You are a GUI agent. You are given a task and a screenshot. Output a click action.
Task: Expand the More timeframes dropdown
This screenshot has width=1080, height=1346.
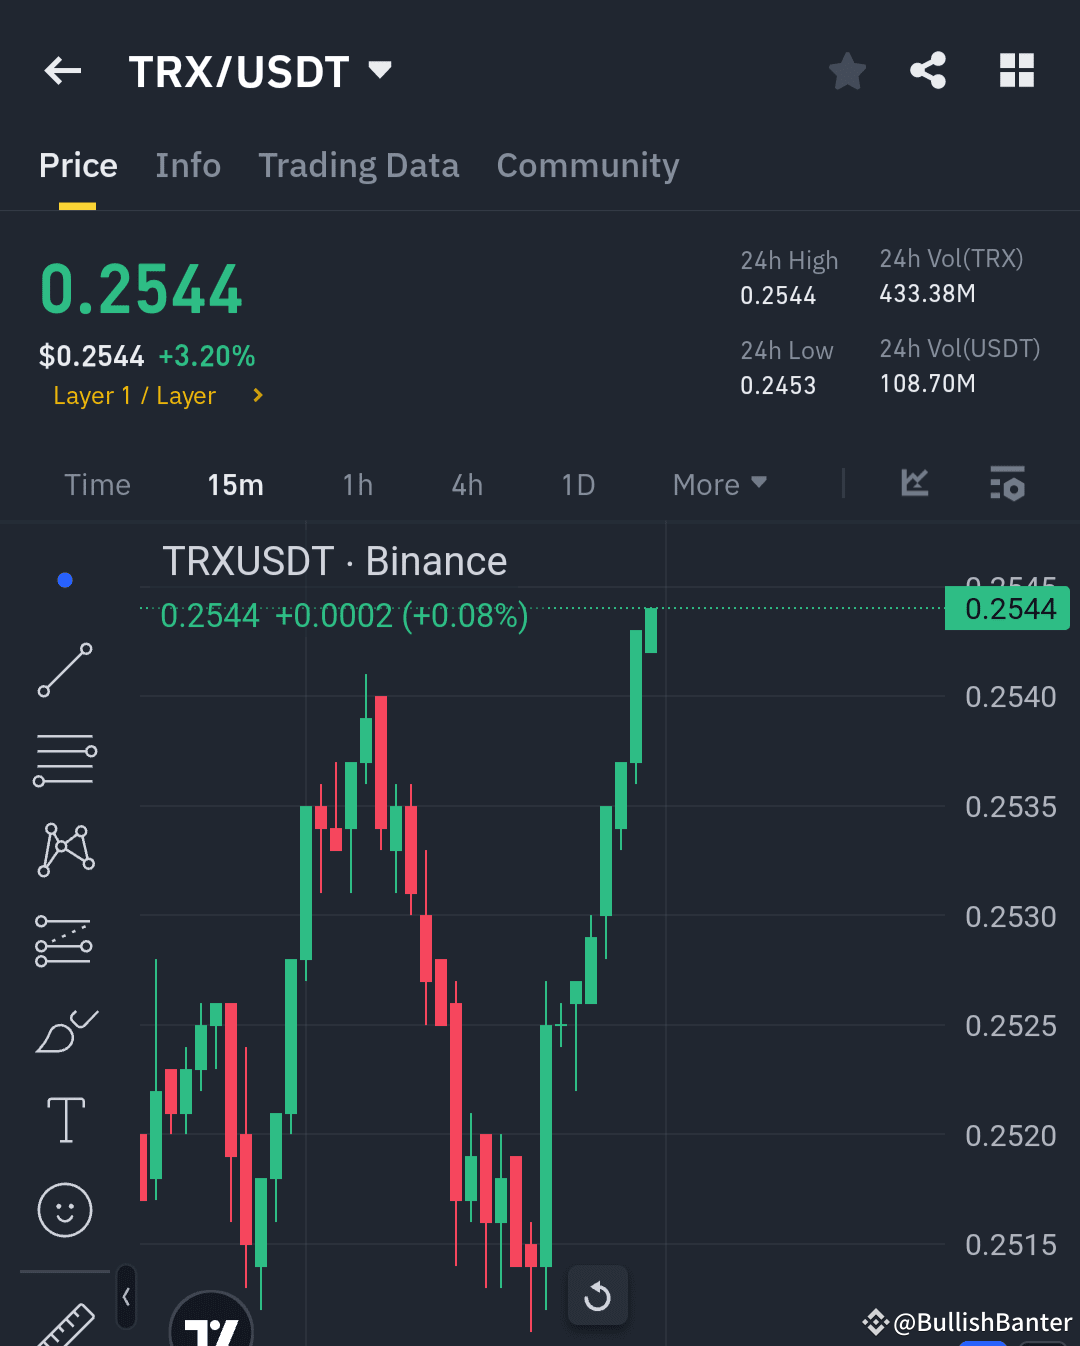[x=718, y=484]
